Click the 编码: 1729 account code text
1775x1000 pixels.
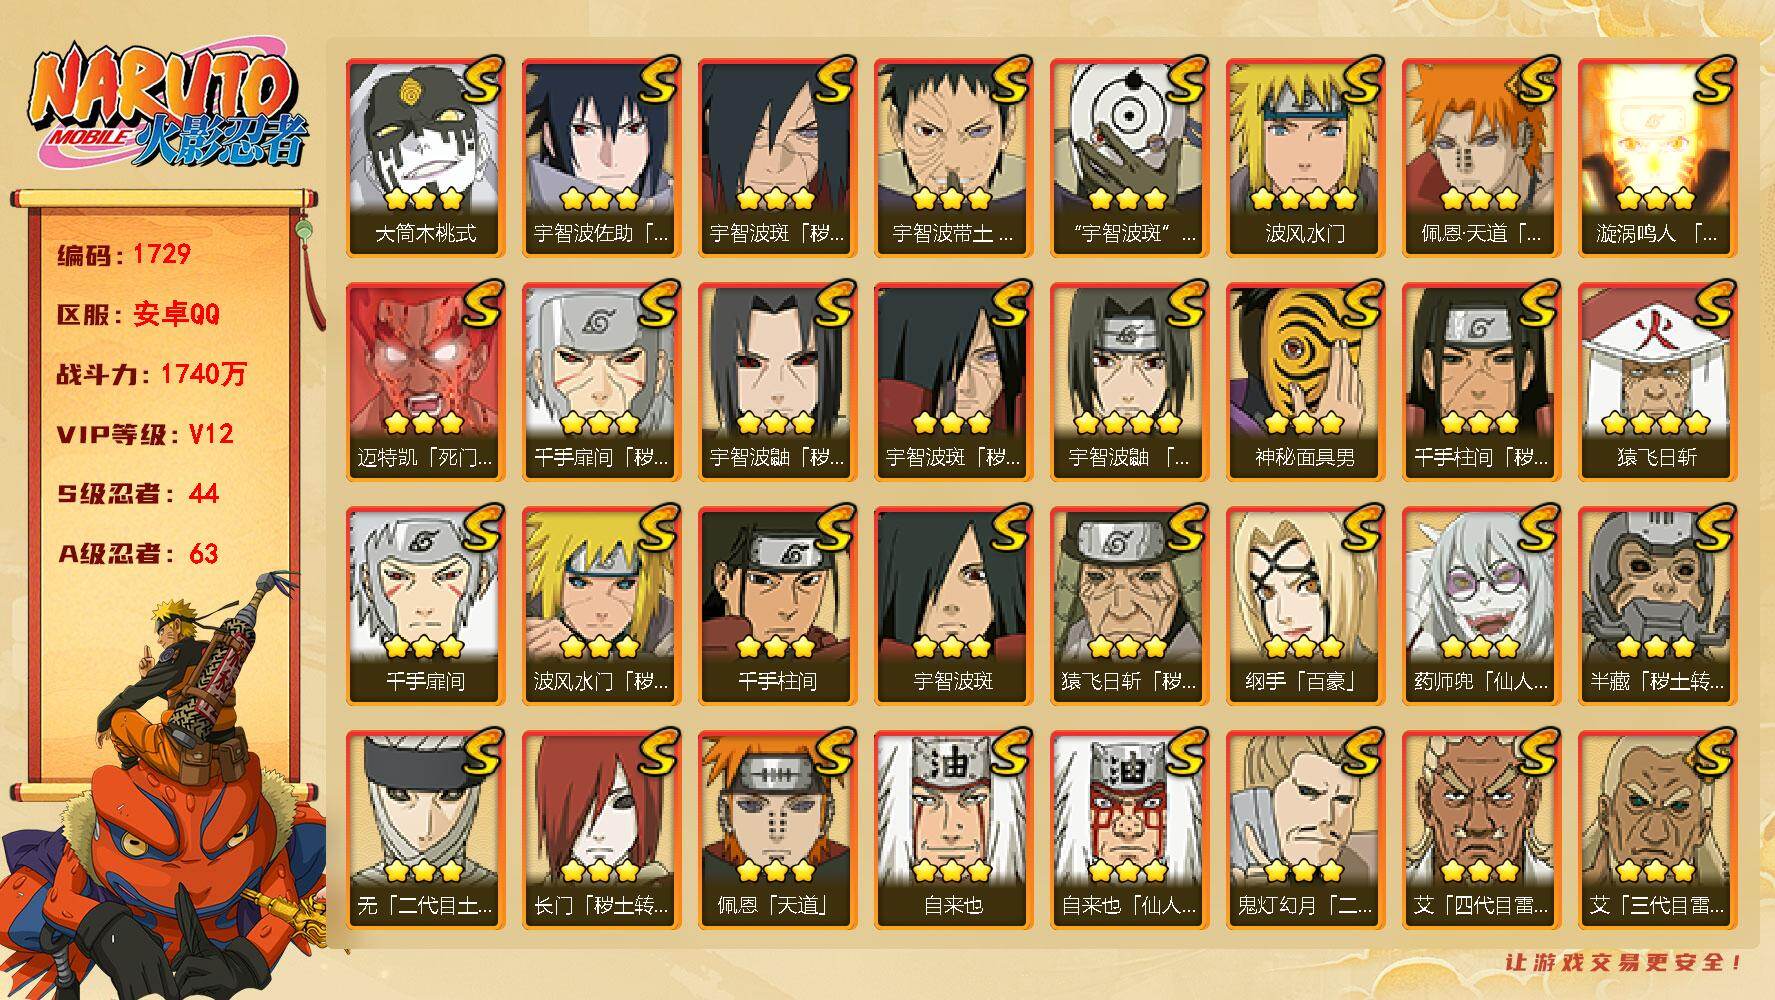124,254
